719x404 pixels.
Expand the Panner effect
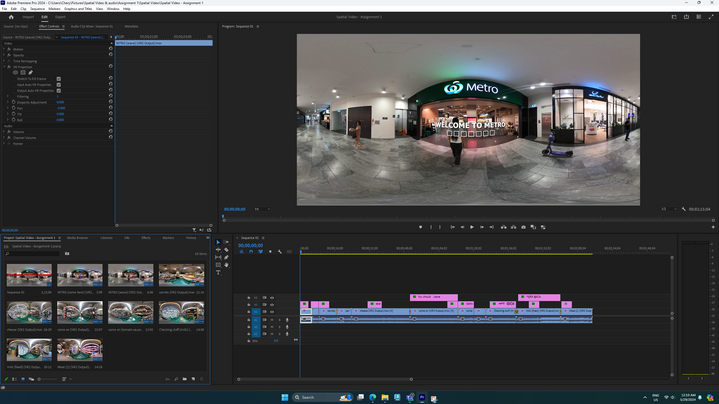tap(4, 144)
